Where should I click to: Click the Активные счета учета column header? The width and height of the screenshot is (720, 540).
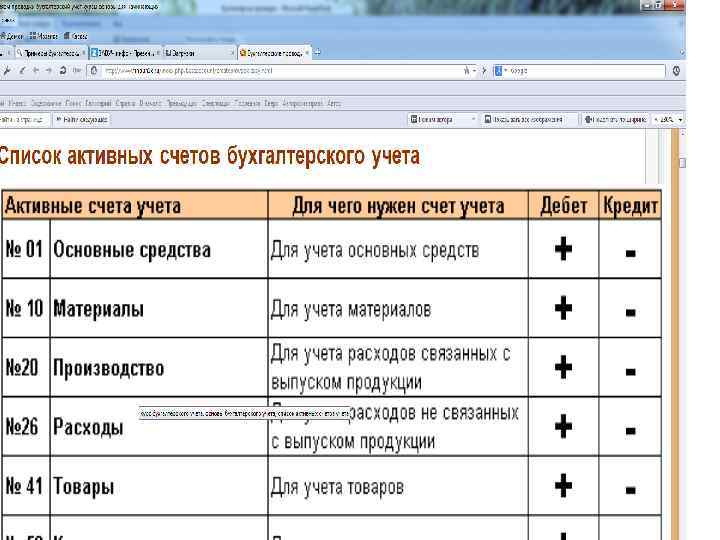coord(135,205)
